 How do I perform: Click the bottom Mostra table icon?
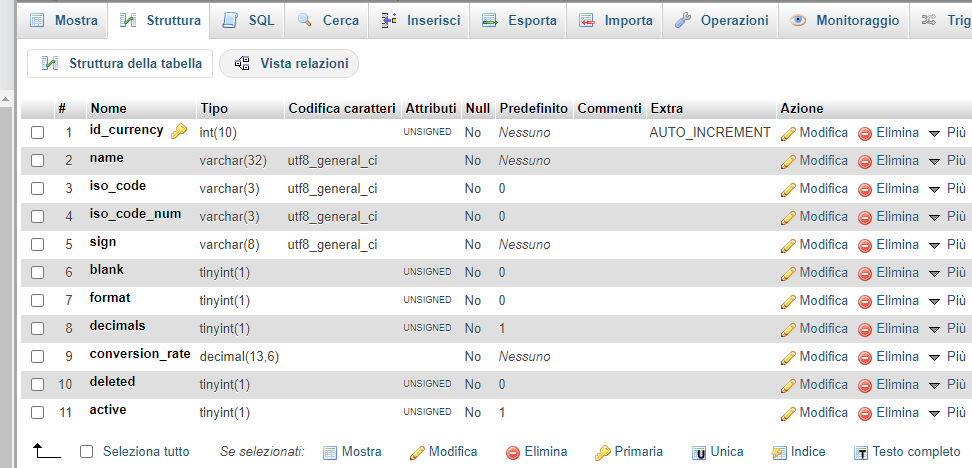(330, 452)
